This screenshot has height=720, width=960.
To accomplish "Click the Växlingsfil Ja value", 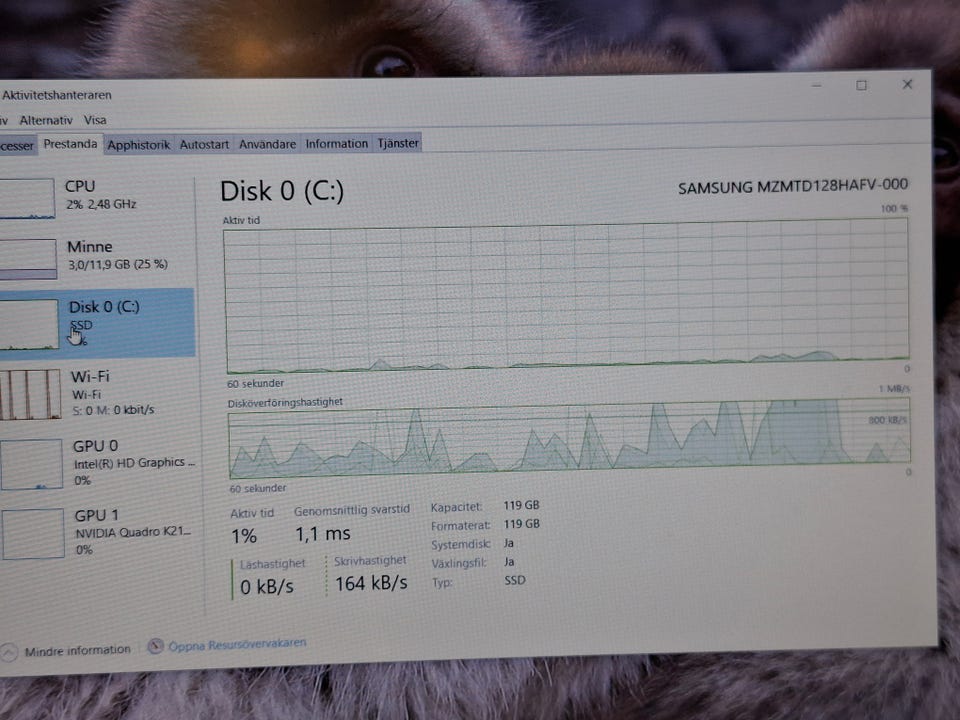I will click(509, 561).
